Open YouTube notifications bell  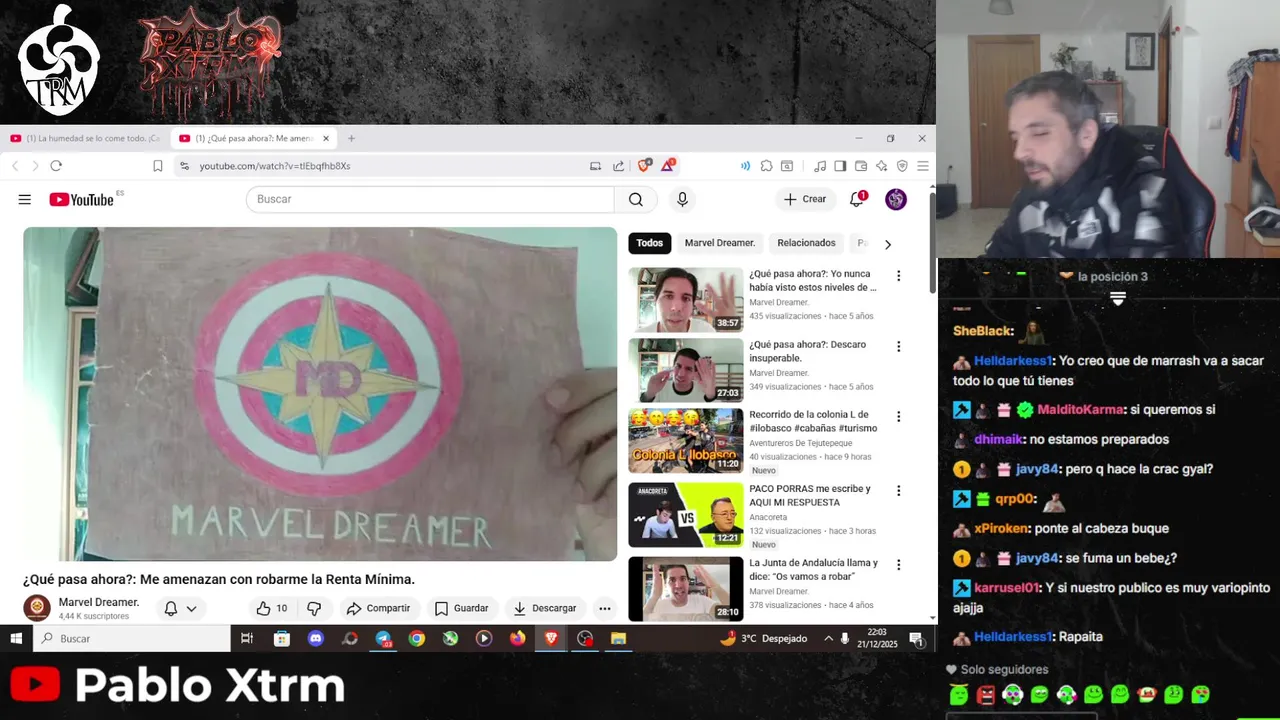click(x=857, y=199)
